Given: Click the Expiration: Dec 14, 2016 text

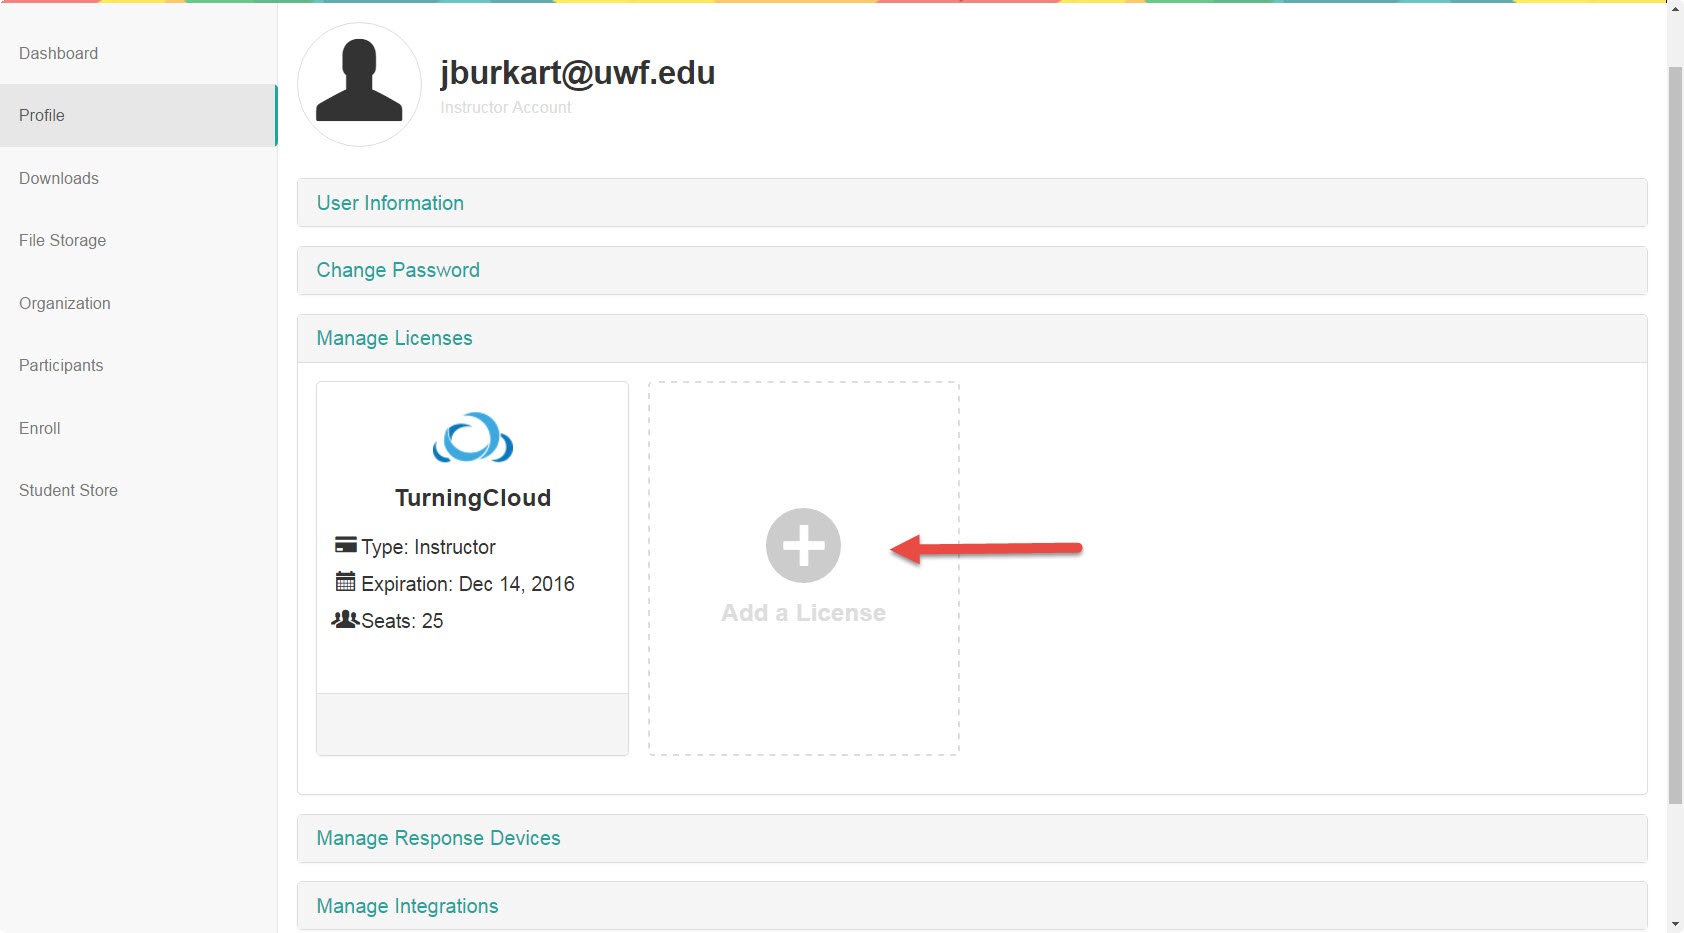Looking at the screenshot, I should (x=467, y=584).
